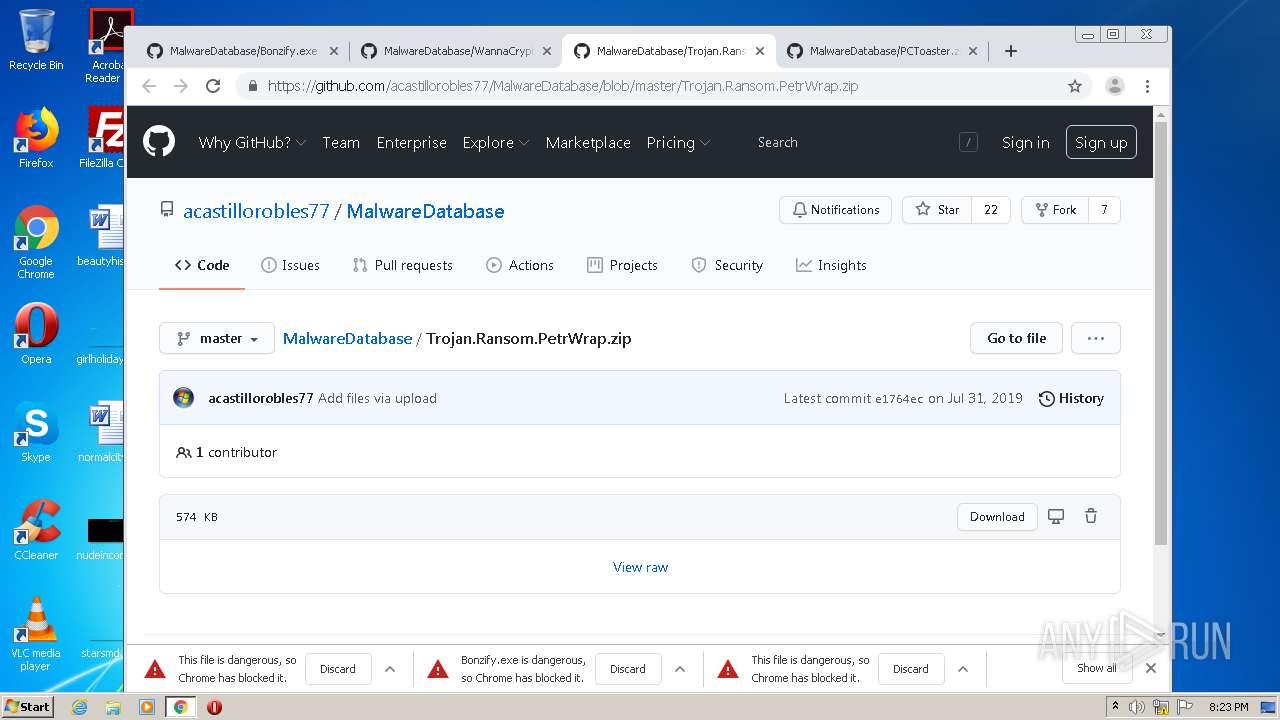The image size is (1280, 720).
Task: Open new browser tab with plus icon
Action: [1011, 51]
